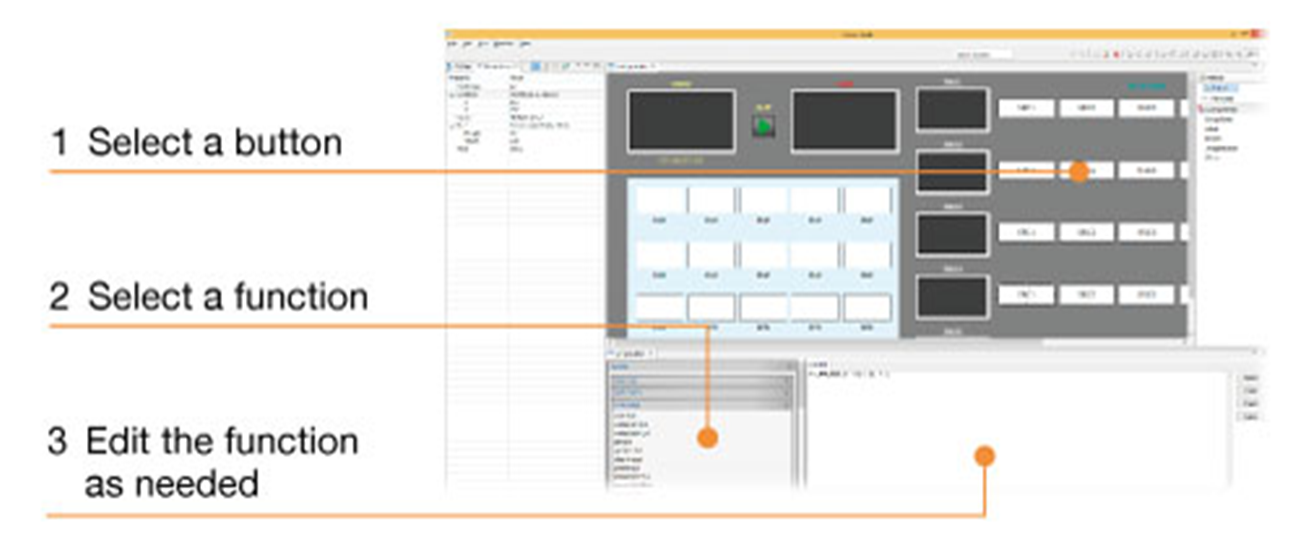Select the large monitor with the red label
Viewport: 1301px width, 547px height.
click(845, 121)
